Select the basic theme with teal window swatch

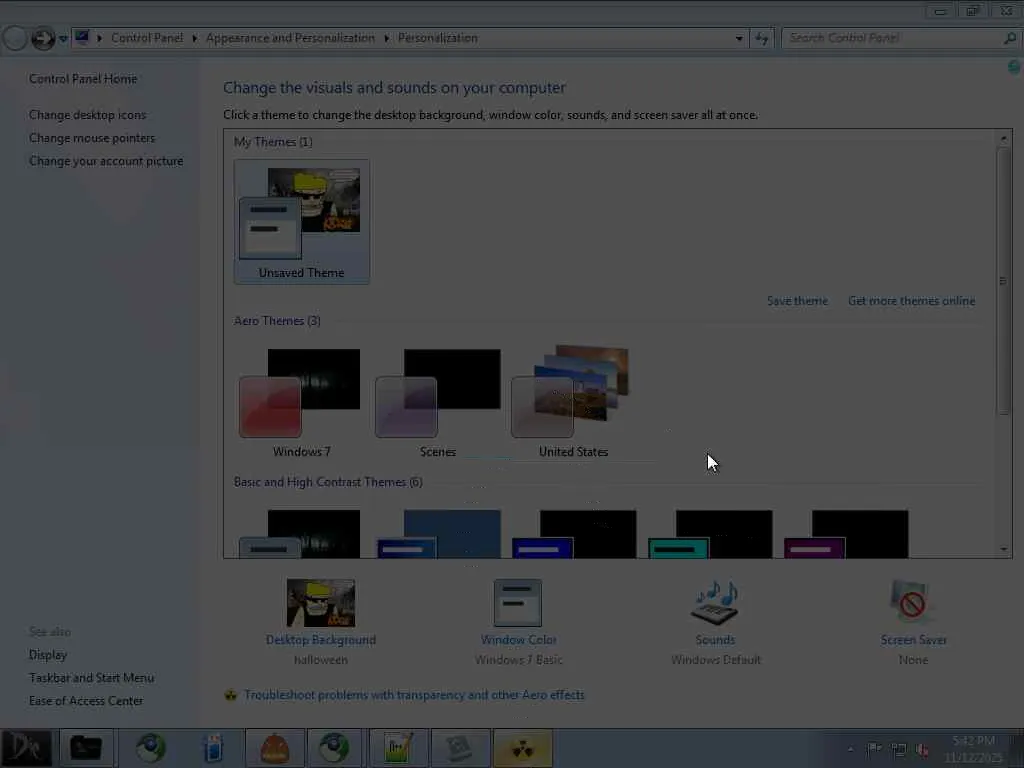[x=710, y=534]
